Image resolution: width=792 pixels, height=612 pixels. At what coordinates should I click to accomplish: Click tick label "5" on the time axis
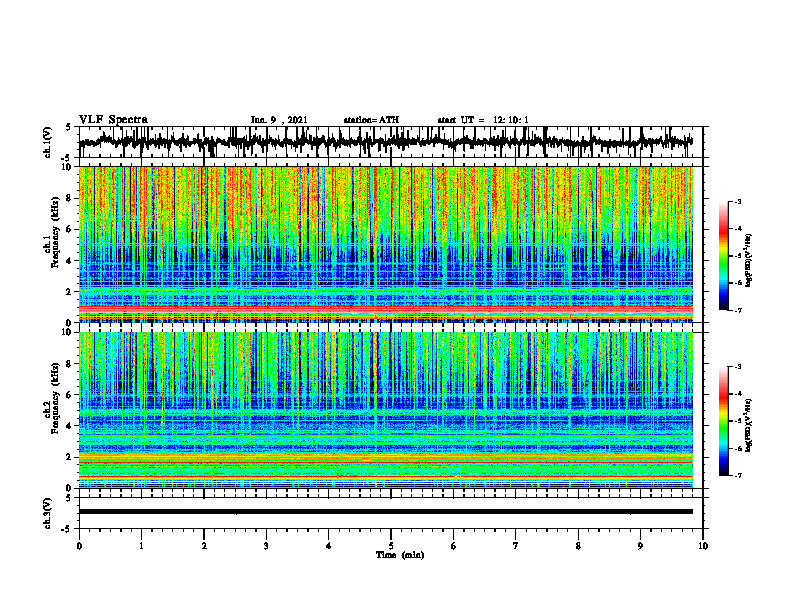tap(391, 546)
